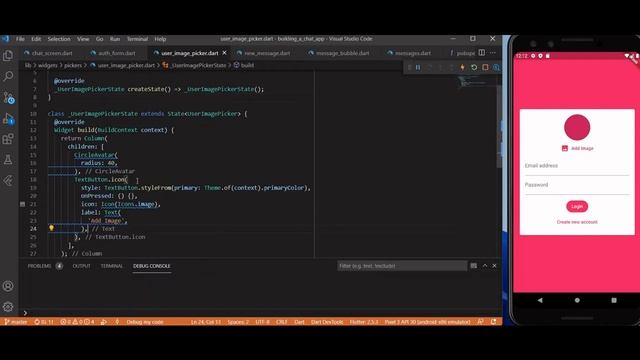640x360 pixels.
Task: Focus the debug console filter field
Action: tap(402, 266)
